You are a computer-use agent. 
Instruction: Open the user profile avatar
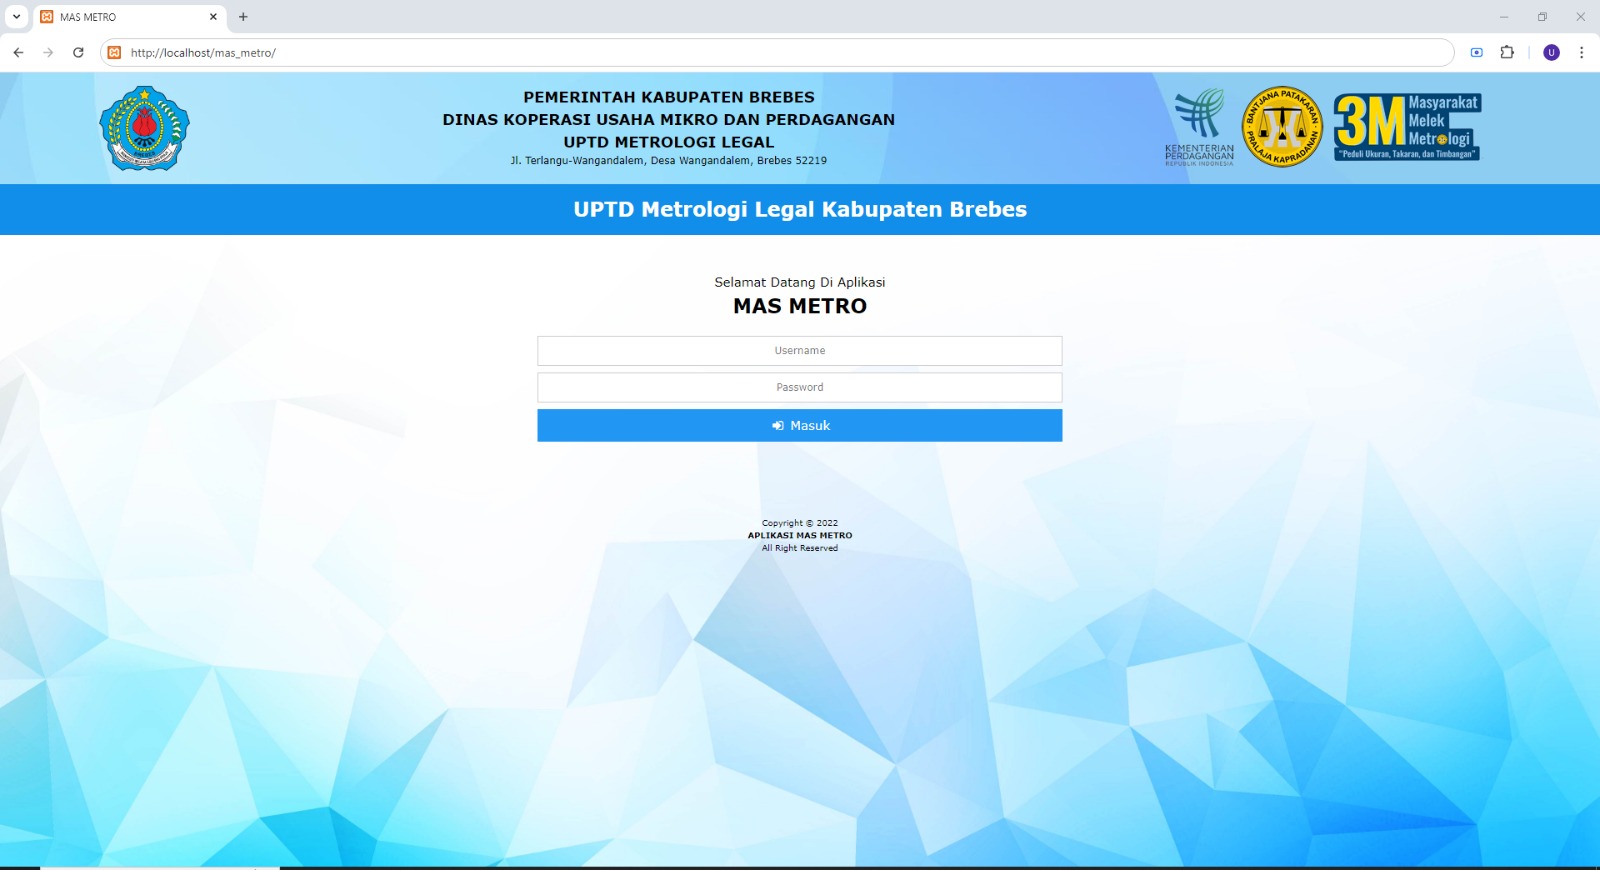(x=1551, y=53)
